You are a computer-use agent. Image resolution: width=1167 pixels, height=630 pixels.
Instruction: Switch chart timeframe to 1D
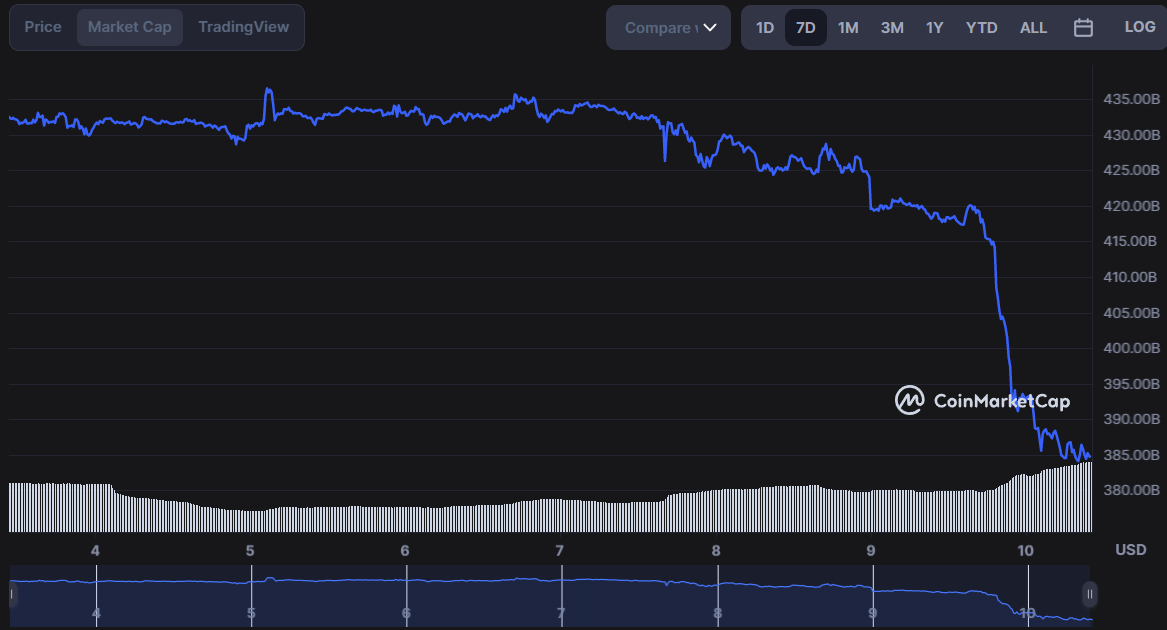coord(764,27)
